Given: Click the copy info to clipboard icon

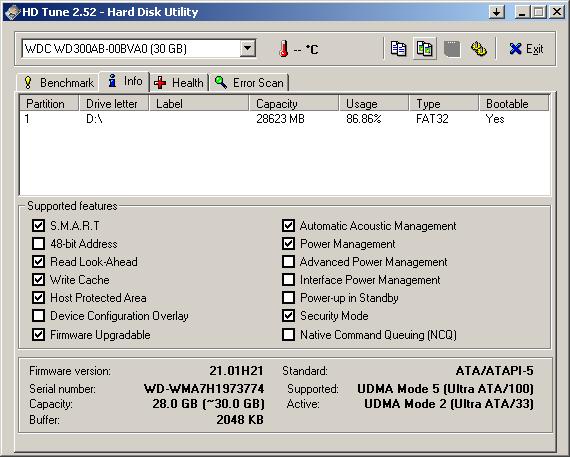Looking at the screenshot, I should [x=398, y=49].
